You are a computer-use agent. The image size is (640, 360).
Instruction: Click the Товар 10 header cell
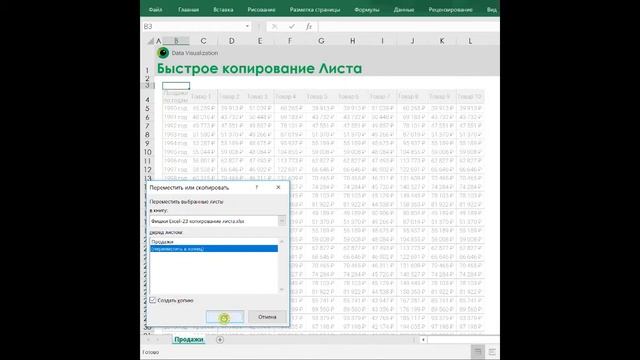[469, 97]
